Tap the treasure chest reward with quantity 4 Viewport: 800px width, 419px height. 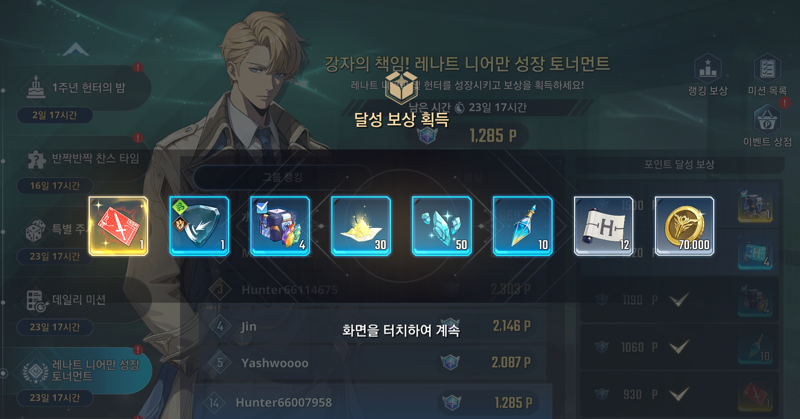(280, 226)
